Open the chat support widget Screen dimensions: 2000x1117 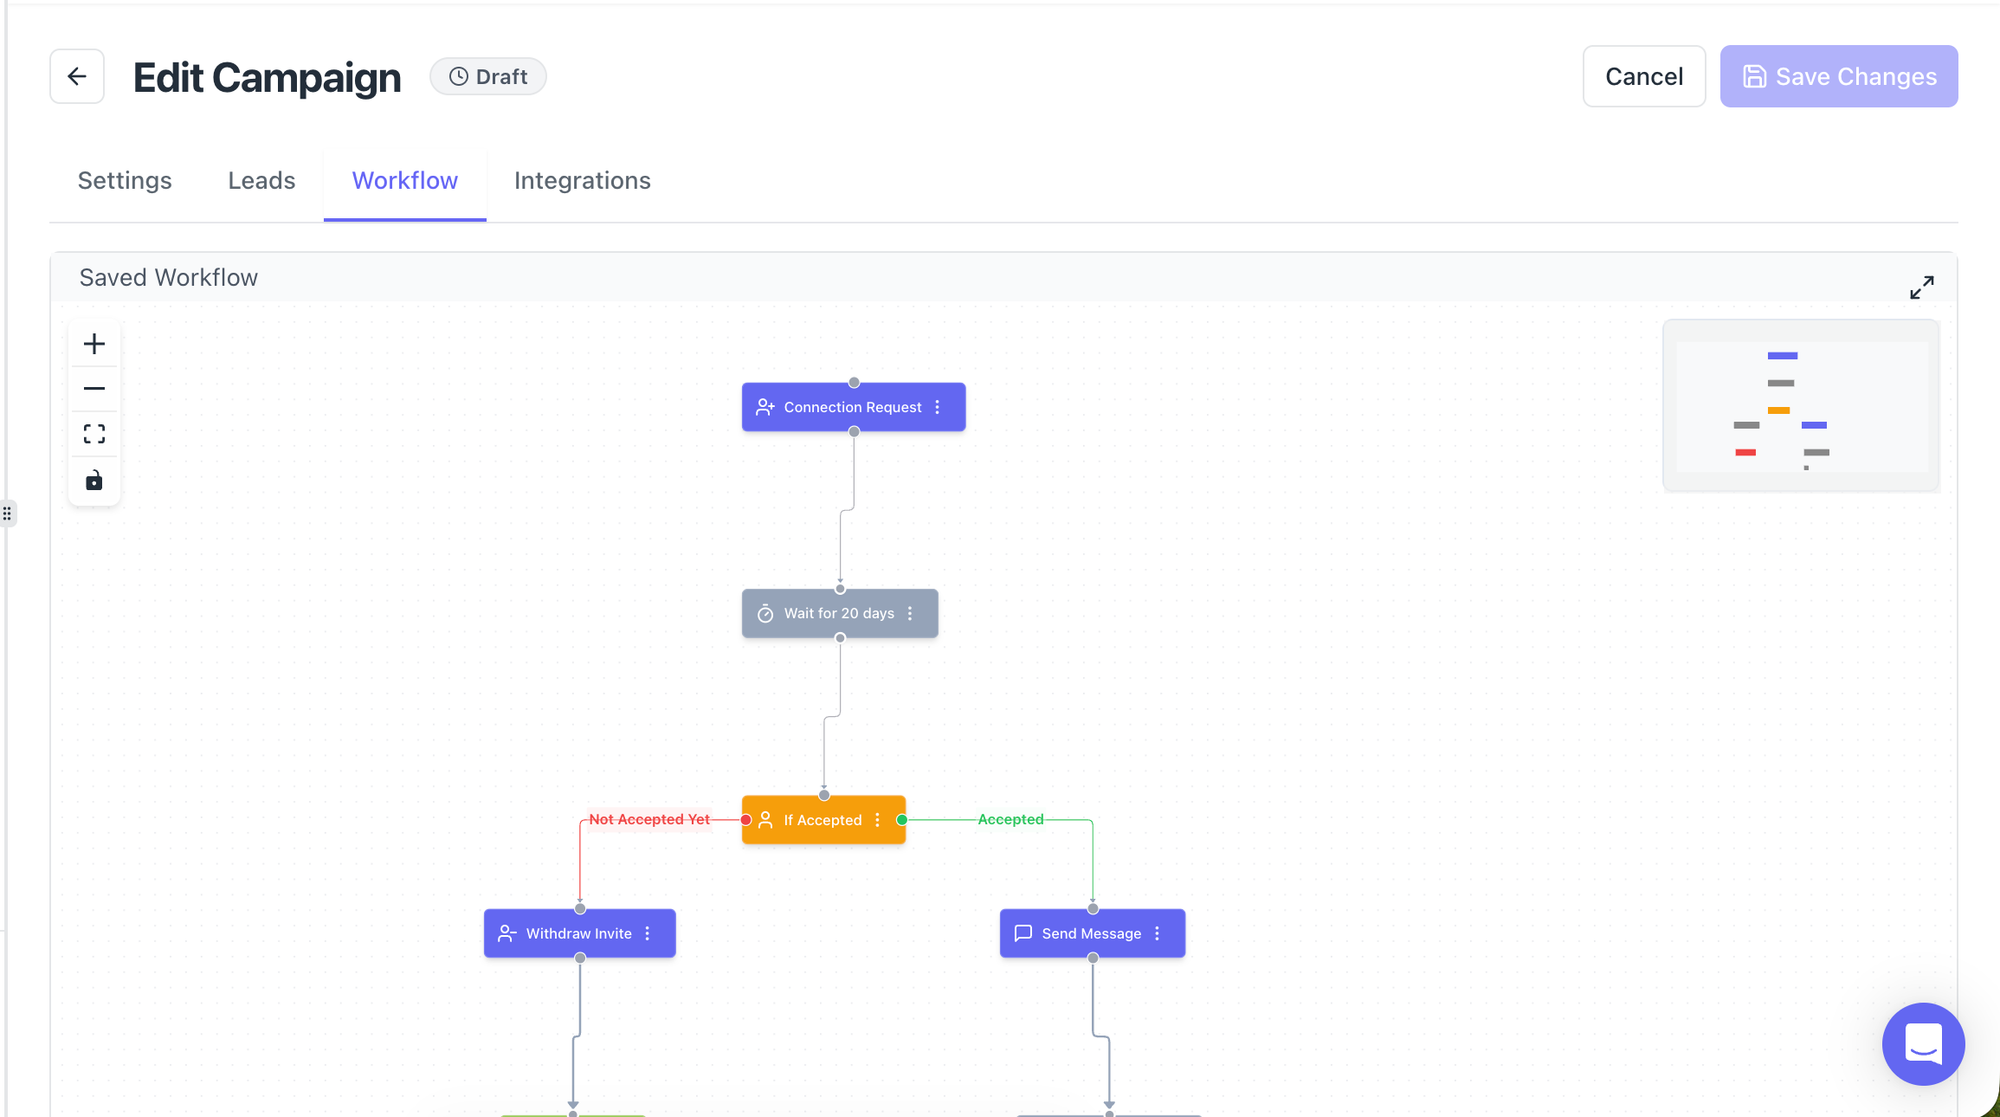tap(1922, 1043)
